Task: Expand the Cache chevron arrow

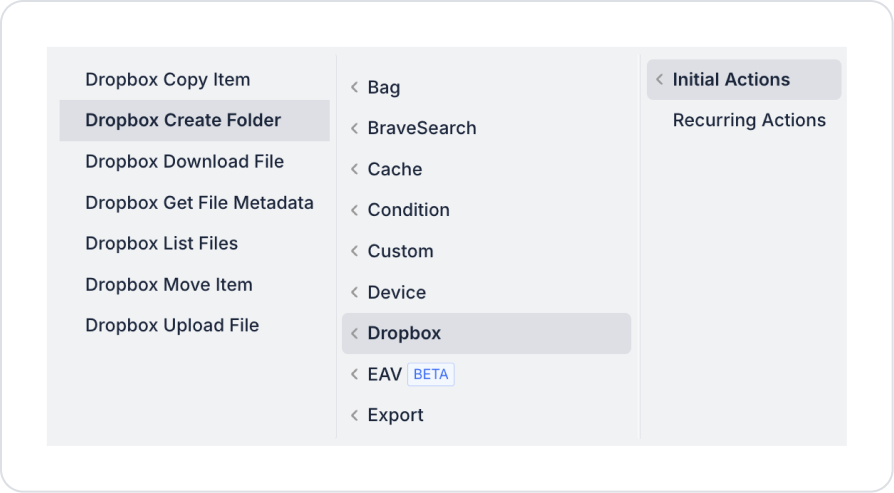Action: 354,169
